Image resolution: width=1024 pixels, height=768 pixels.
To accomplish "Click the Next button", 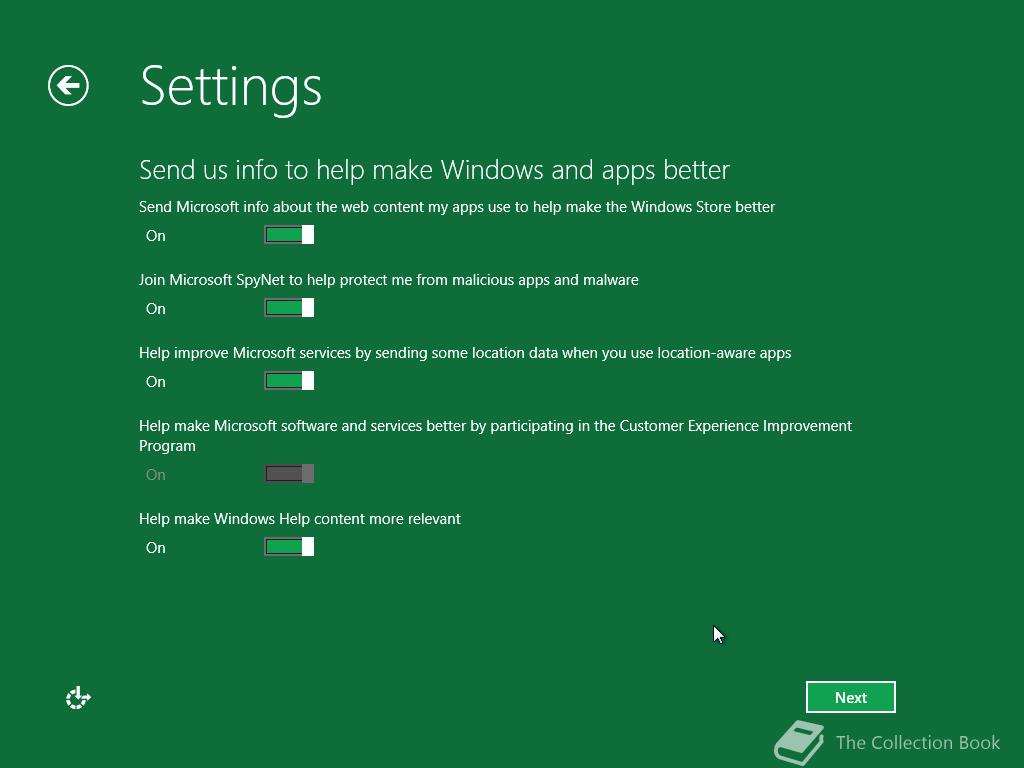I will tap(850, 697).
